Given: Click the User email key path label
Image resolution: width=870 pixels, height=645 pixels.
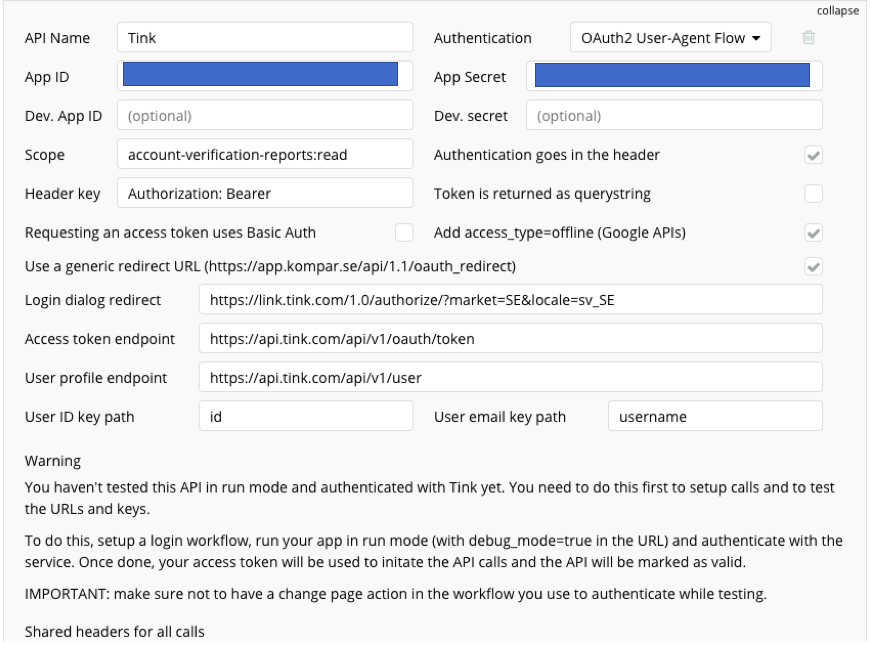Looking at the screenshot, I should [500, 417].
